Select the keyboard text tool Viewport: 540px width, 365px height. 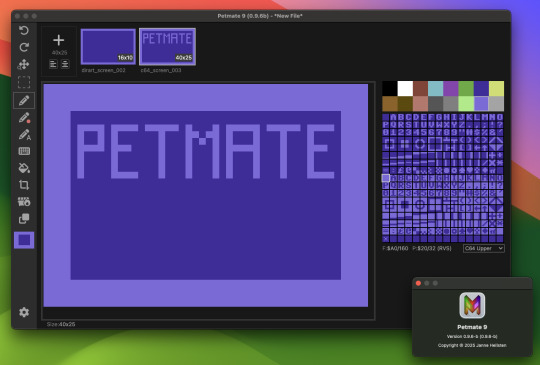click(x=24, y=151)
